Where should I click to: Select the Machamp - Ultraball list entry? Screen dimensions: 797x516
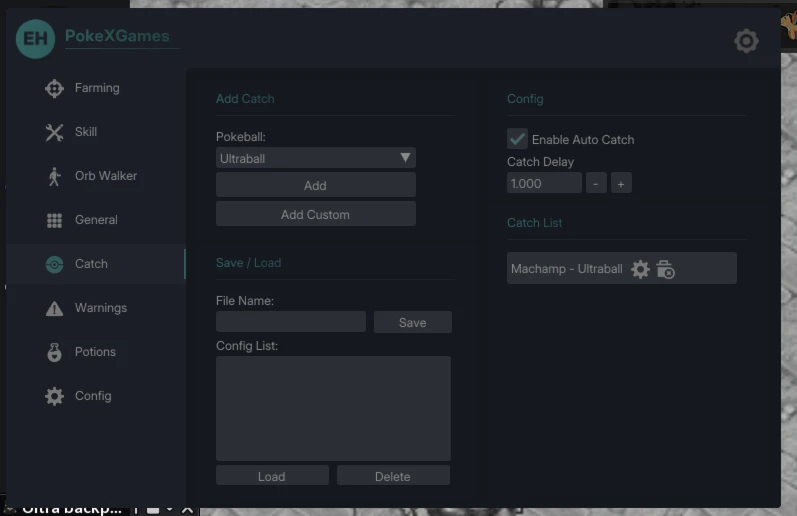pos(622,268)
